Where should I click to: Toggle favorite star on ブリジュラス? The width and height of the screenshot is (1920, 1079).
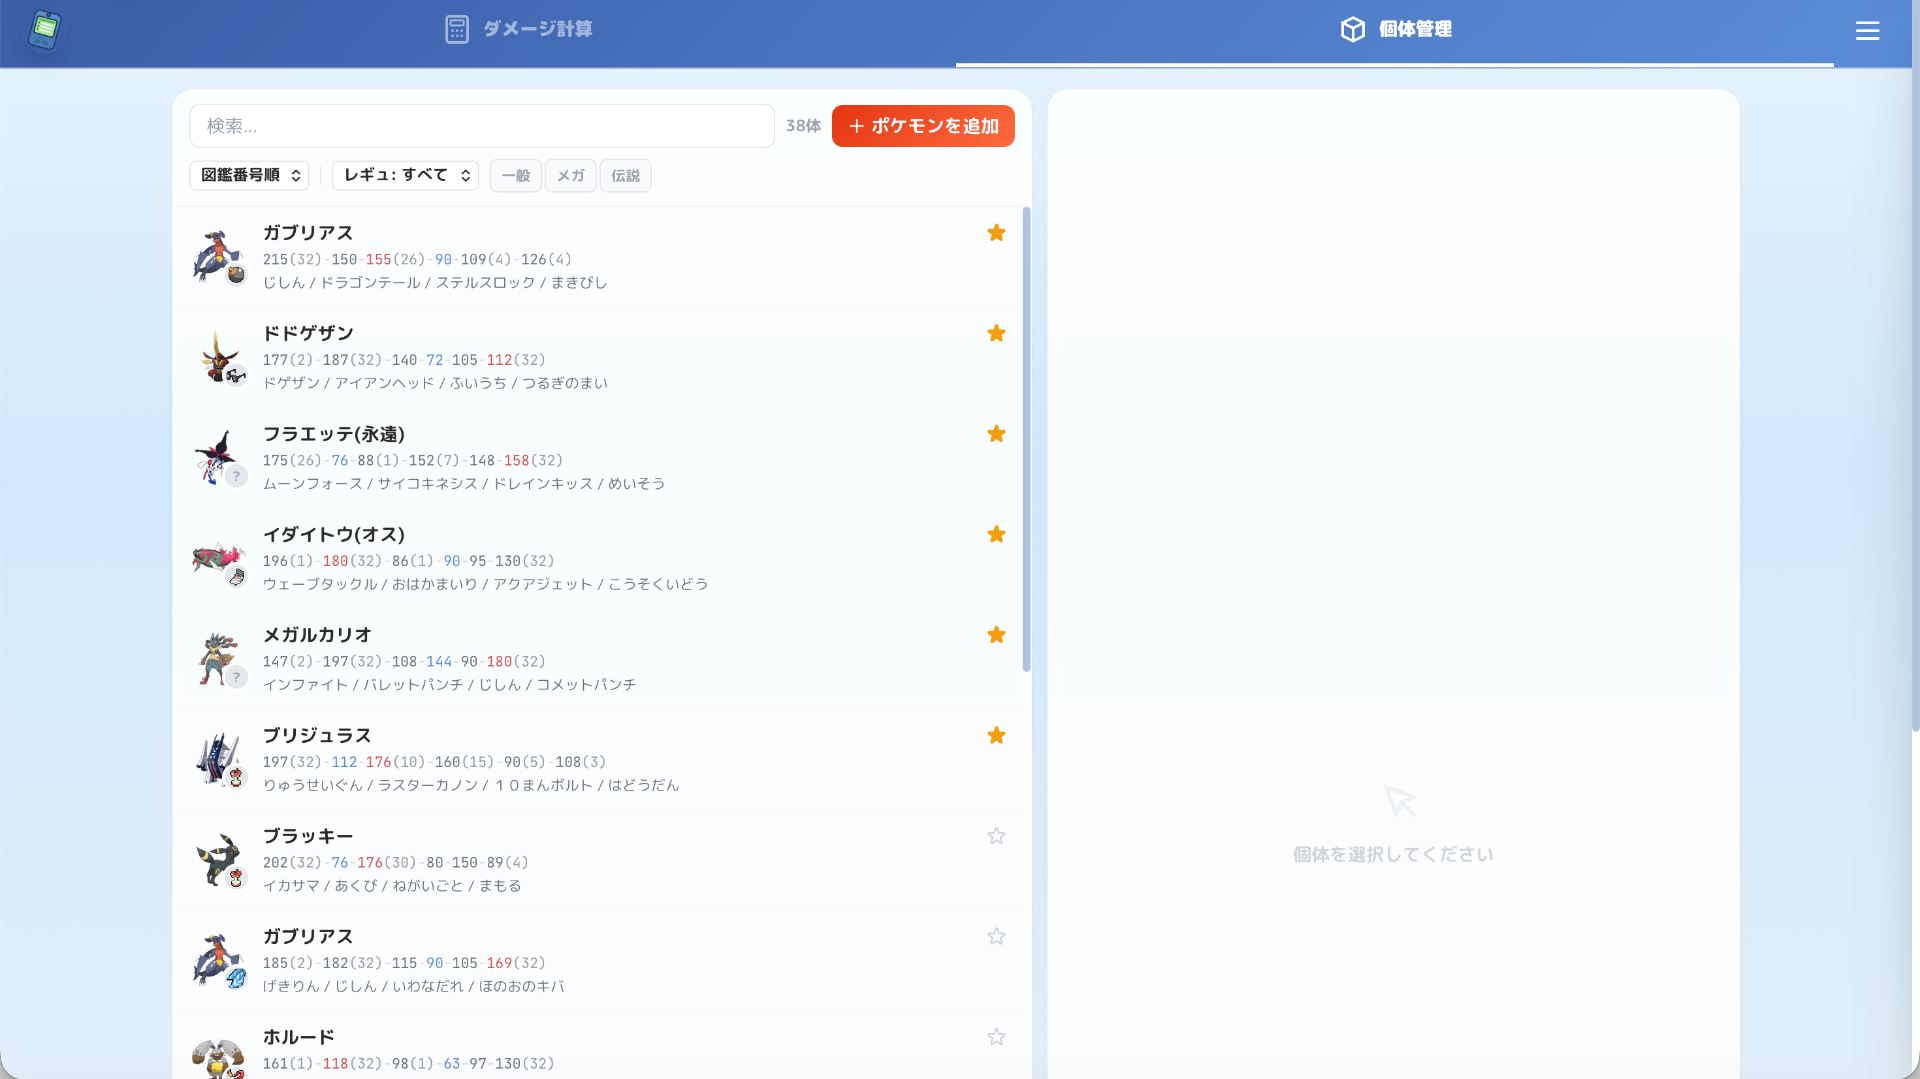click(x=996, y=735)
